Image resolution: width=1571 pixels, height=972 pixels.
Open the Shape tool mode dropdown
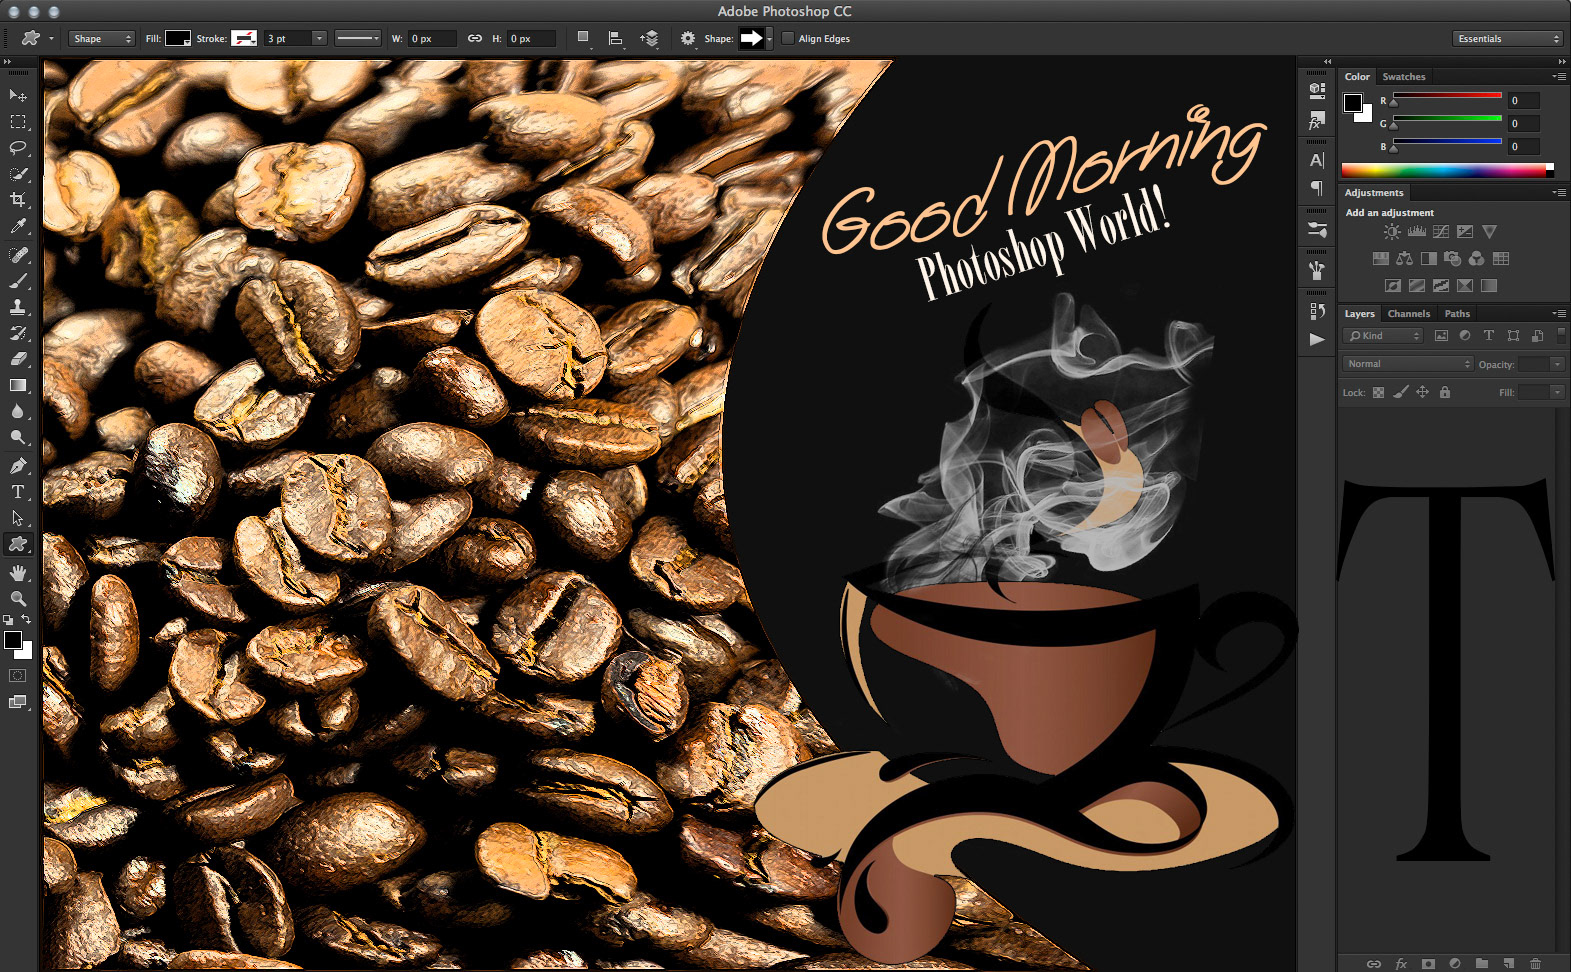coord(101,38)
